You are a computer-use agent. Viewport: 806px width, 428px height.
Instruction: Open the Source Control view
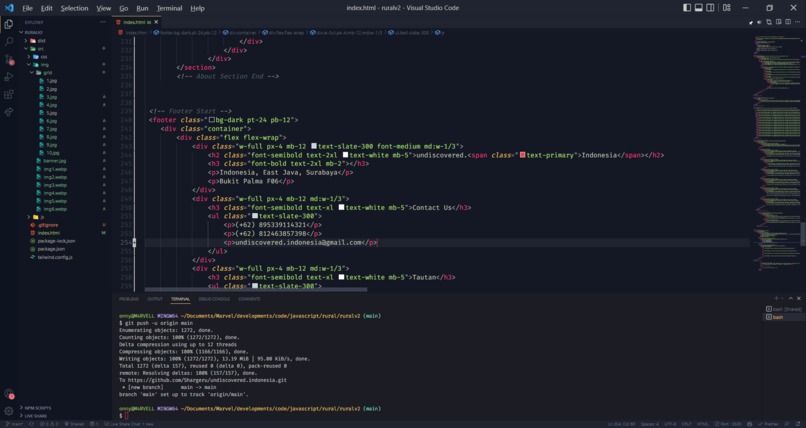[9, 59]
